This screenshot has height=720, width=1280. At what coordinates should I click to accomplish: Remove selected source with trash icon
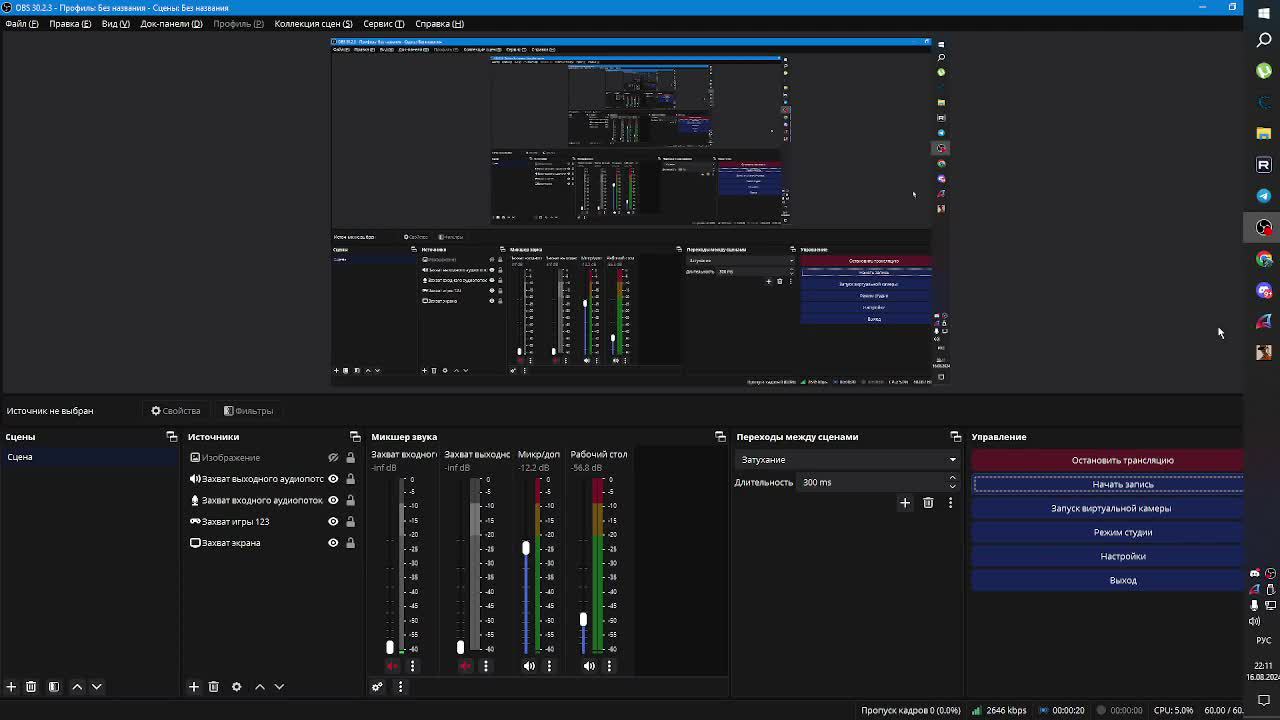coord(213,687)
